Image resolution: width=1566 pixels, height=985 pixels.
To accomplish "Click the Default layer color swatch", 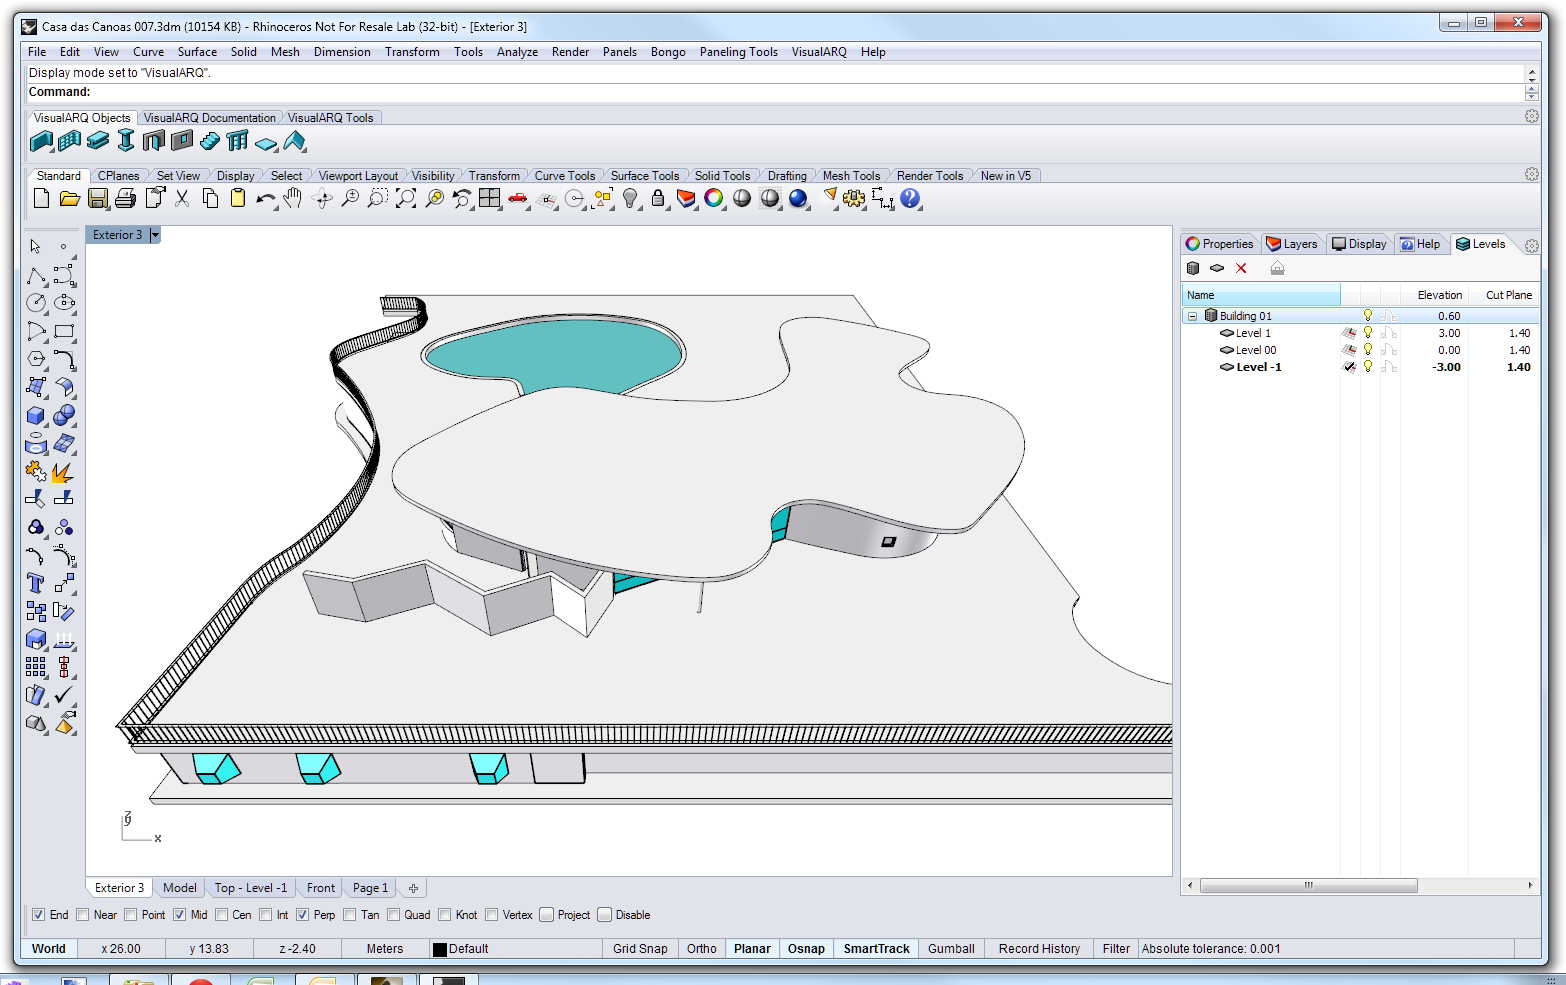I will 439,949.
